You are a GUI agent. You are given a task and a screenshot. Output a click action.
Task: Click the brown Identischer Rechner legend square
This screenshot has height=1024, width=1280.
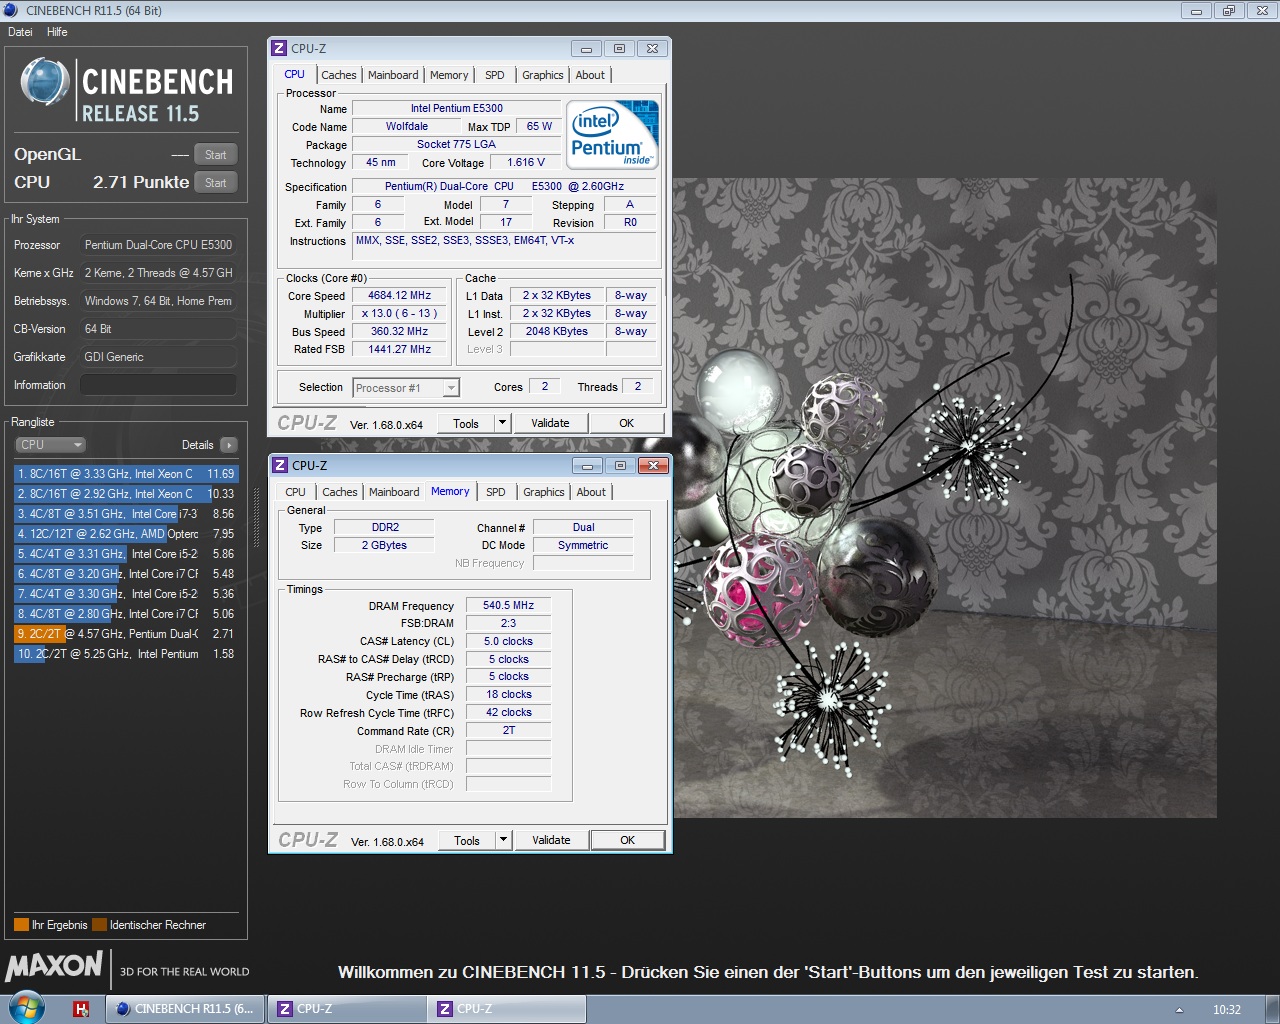(x=99, y=925)
